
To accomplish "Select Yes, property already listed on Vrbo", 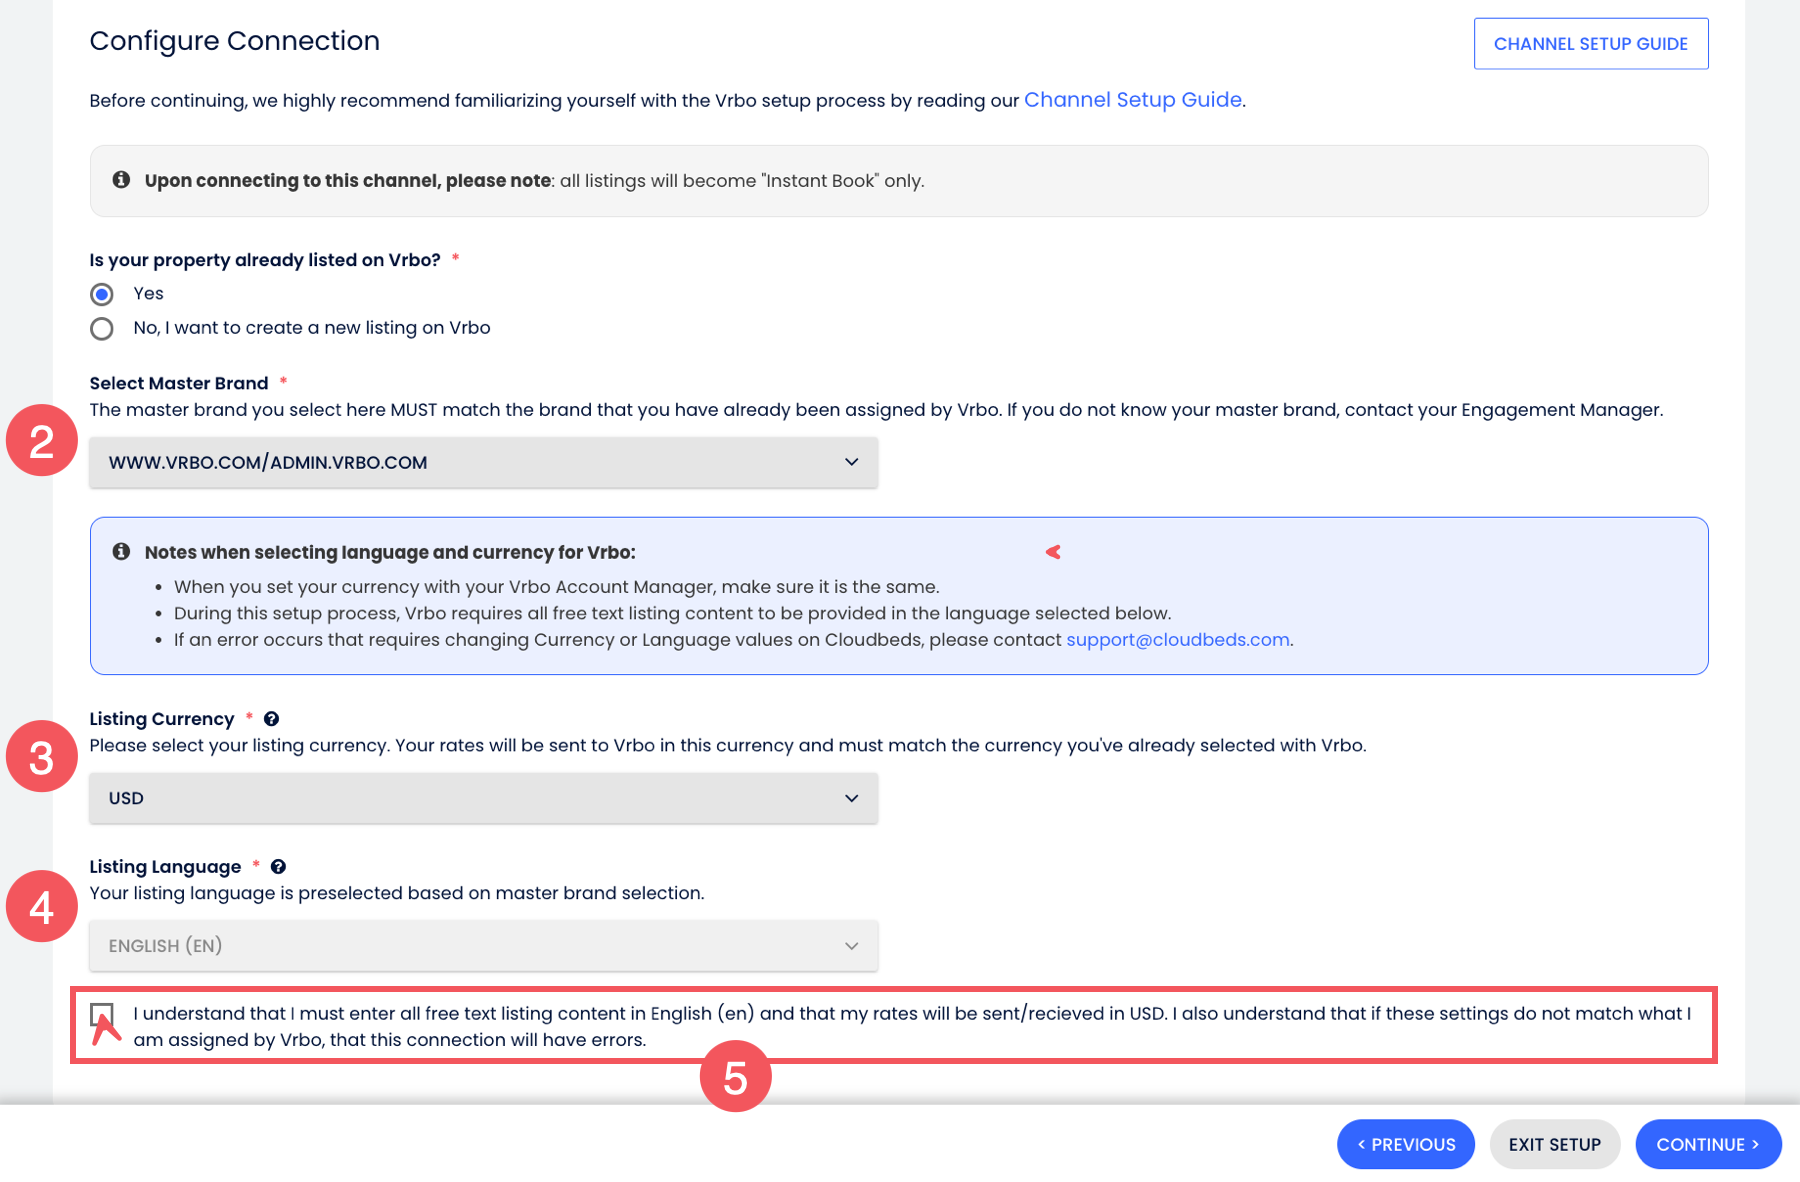I will [x=102, y=294].
